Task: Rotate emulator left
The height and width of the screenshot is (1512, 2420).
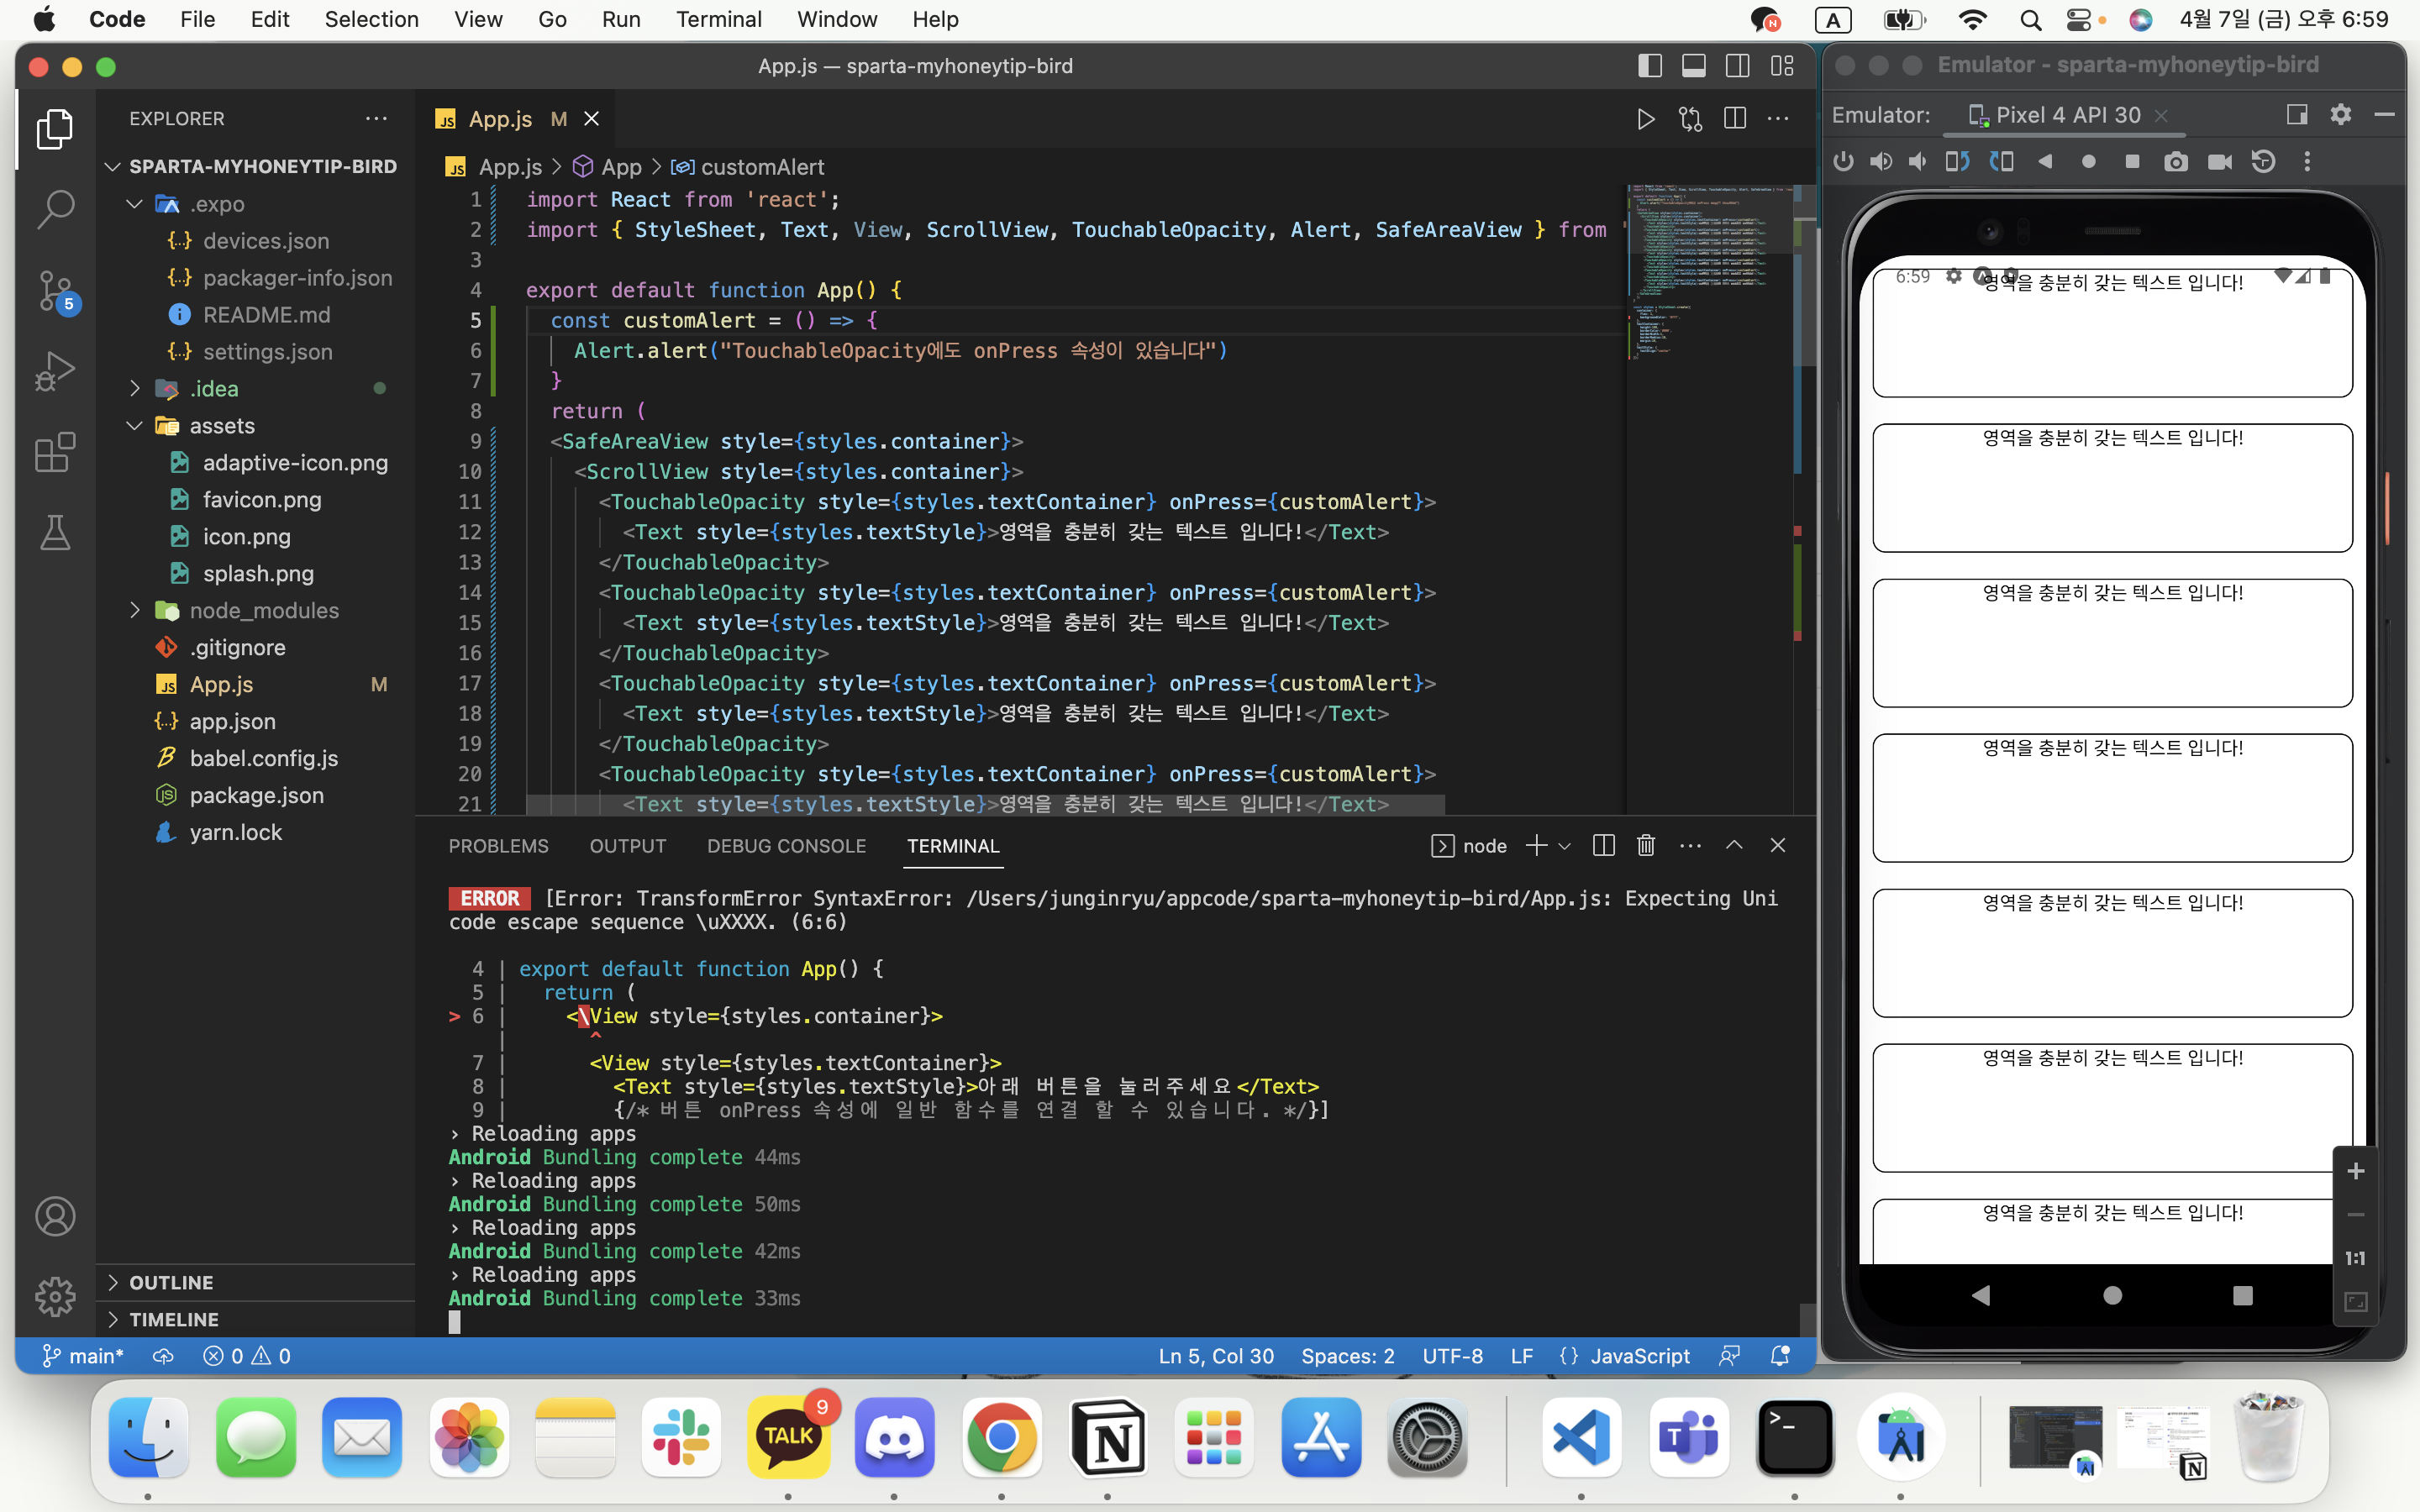Action: pyautogui.click(x=1957, y=162)
